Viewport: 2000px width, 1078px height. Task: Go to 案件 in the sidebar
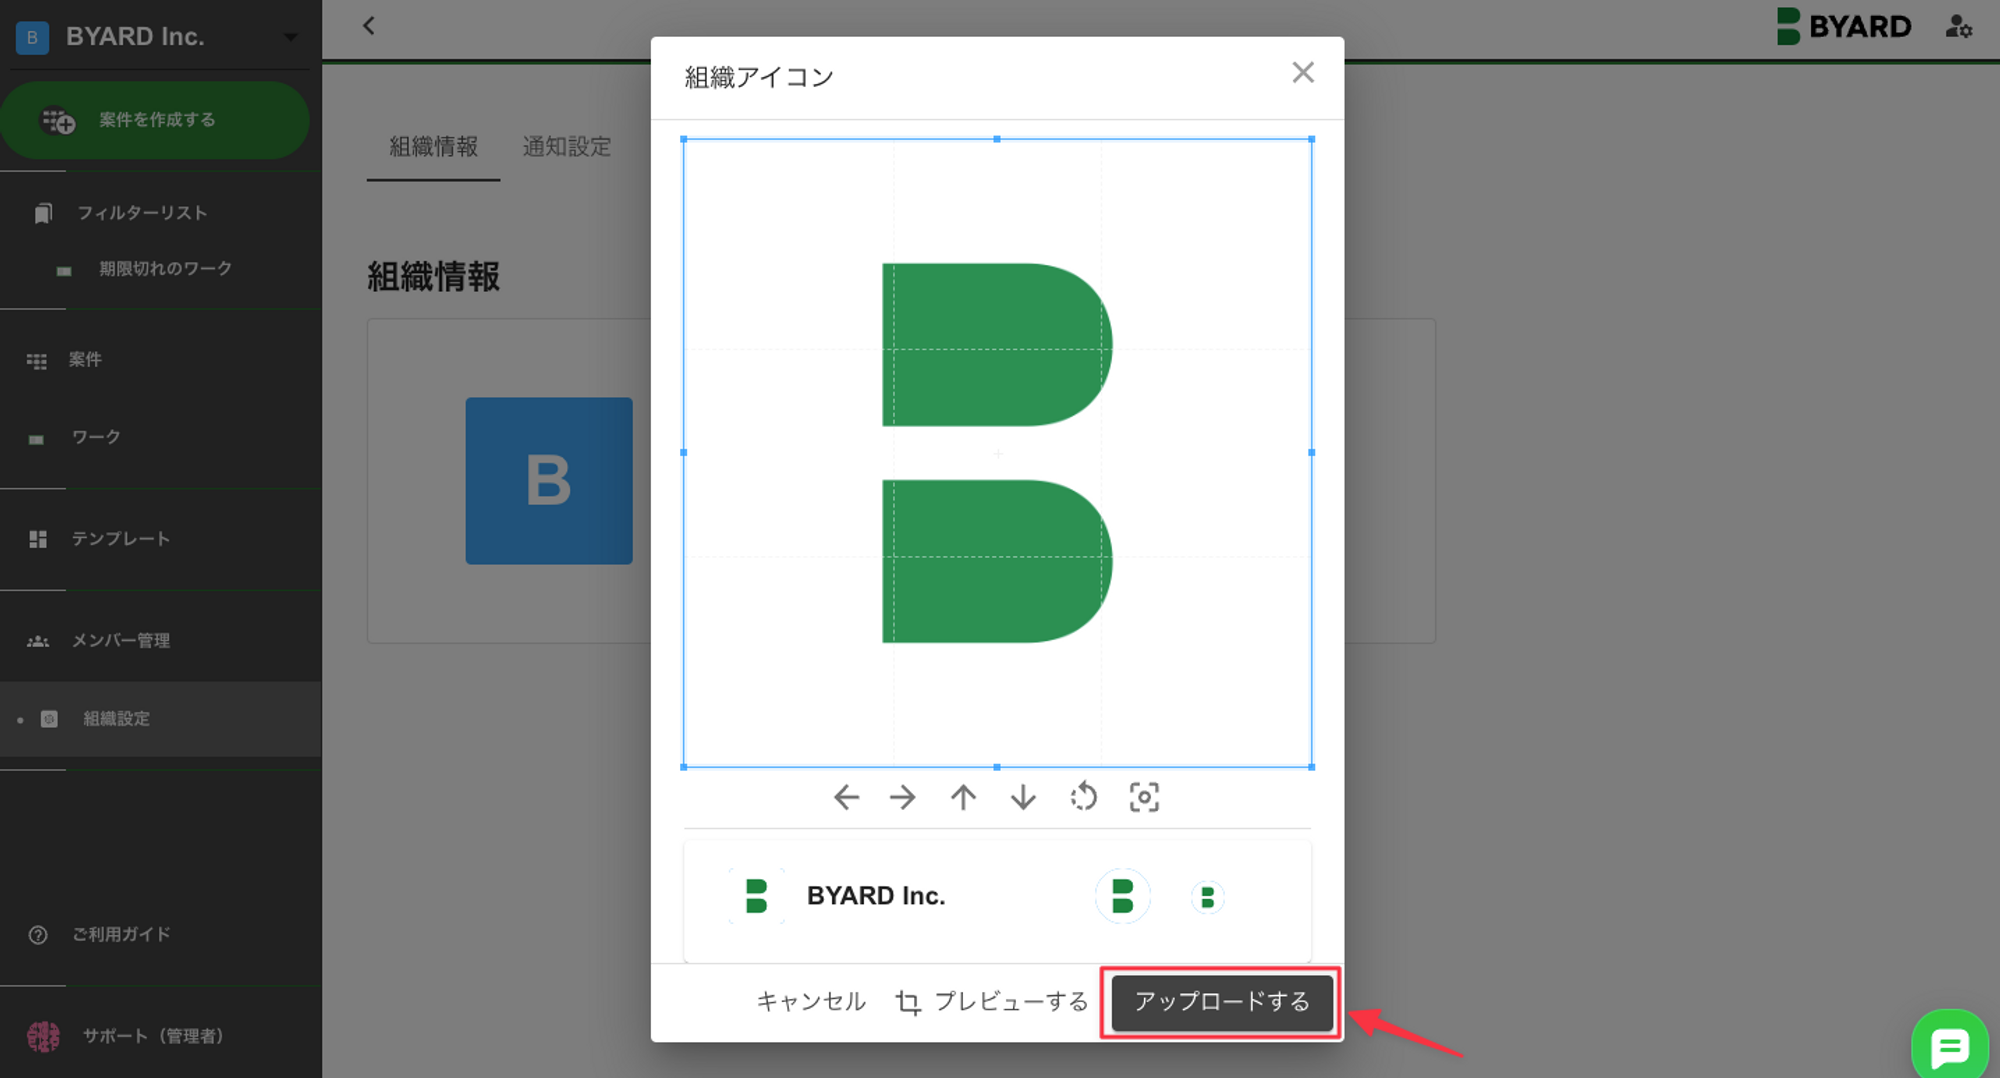click(85, 360)
